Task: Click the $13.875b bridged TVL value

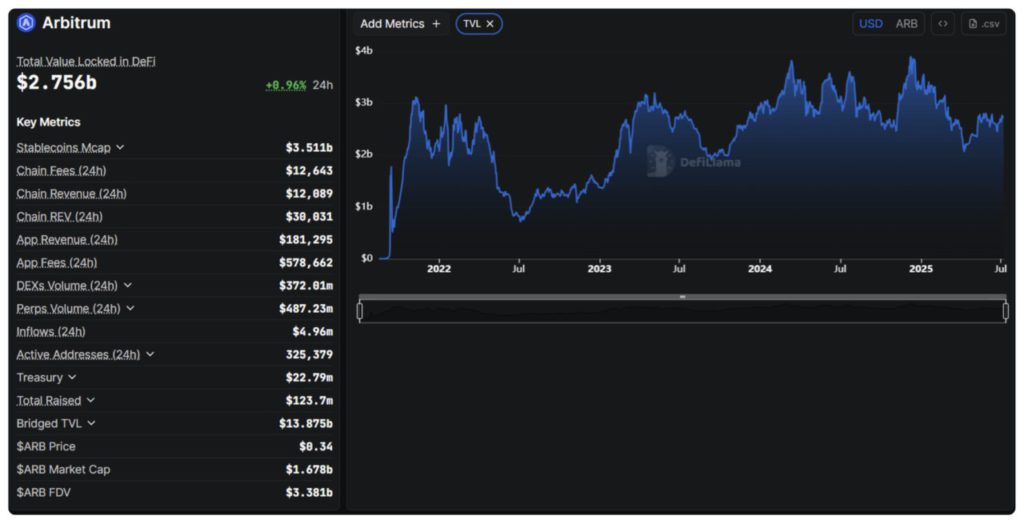Action: [306, 423]
